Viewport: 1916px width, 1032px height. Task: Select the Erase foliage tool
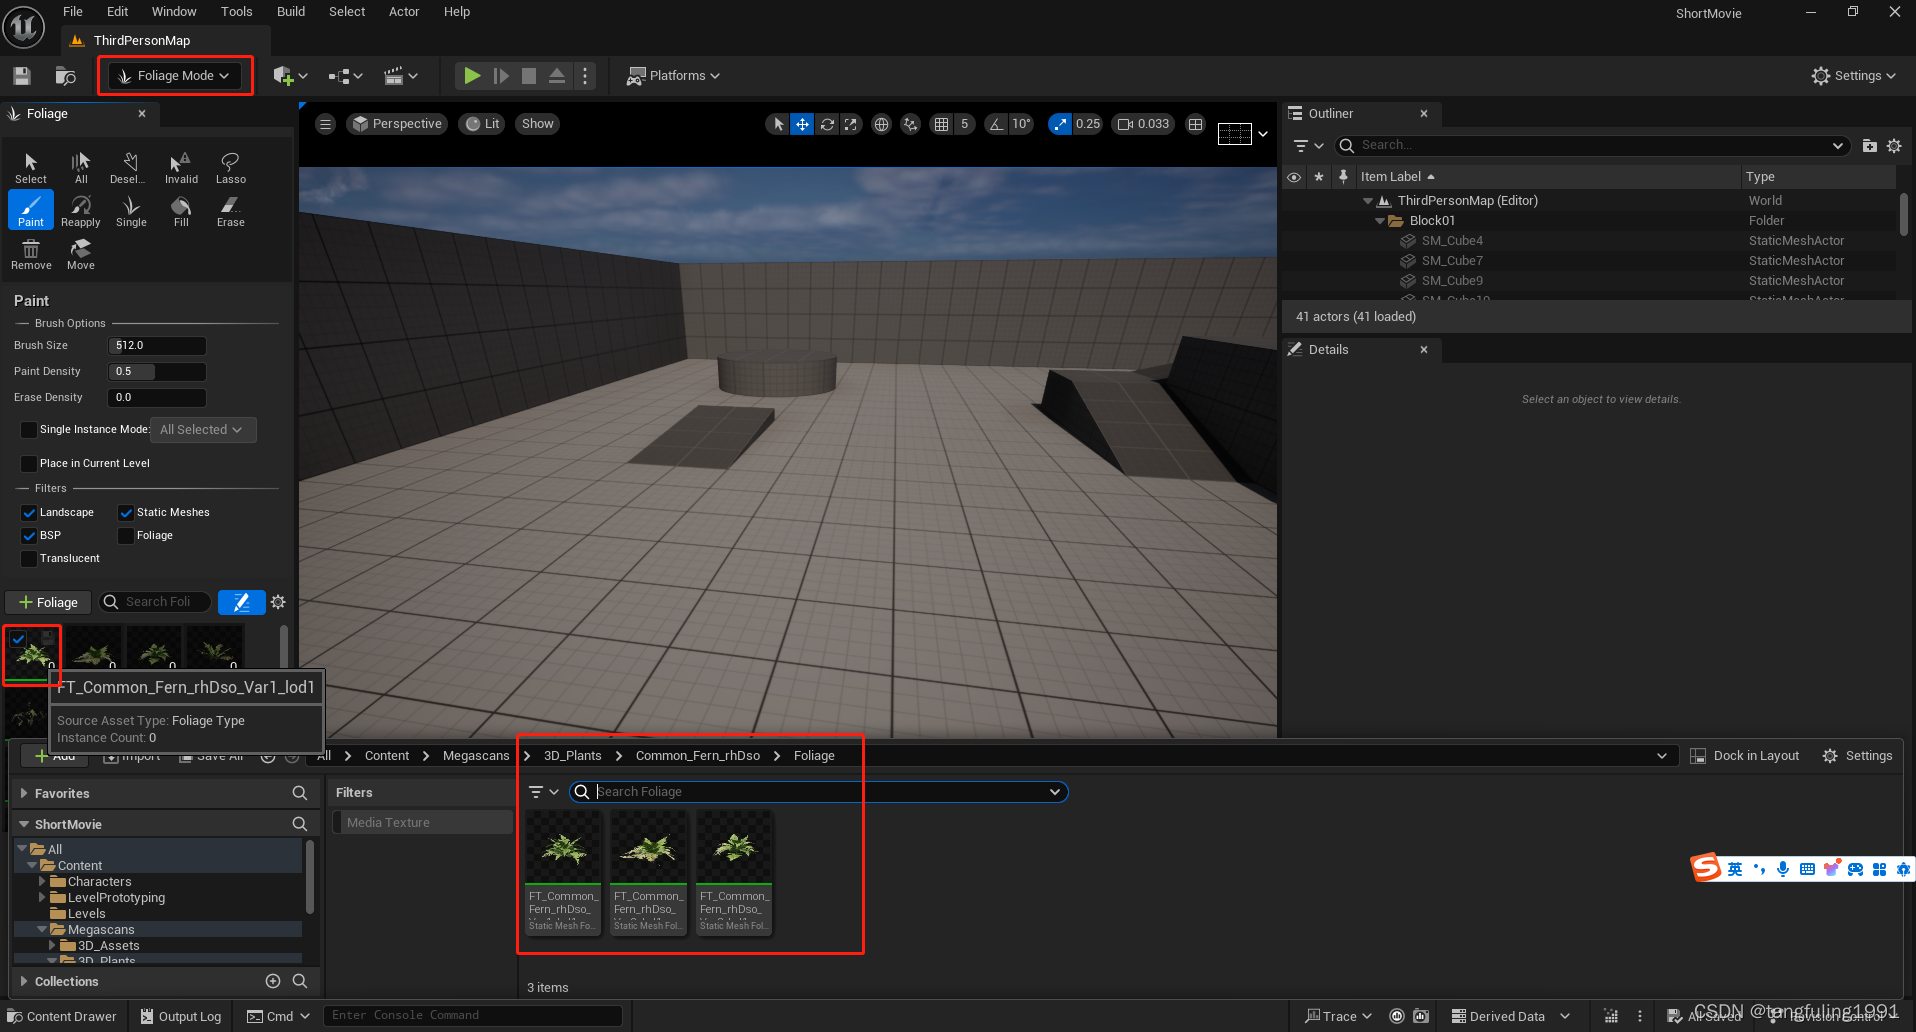point(231,210)
